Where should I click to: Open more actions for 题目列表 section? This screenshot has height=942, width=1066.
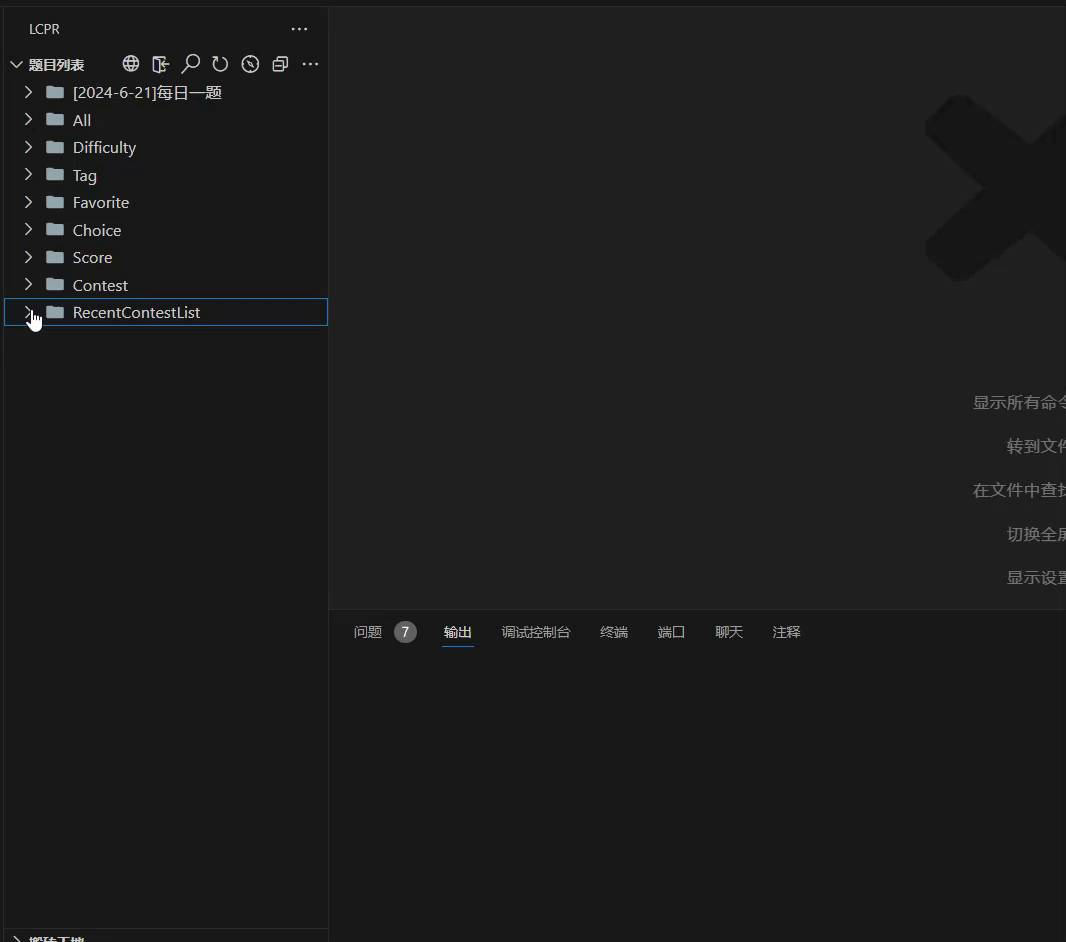click(310, 64)
